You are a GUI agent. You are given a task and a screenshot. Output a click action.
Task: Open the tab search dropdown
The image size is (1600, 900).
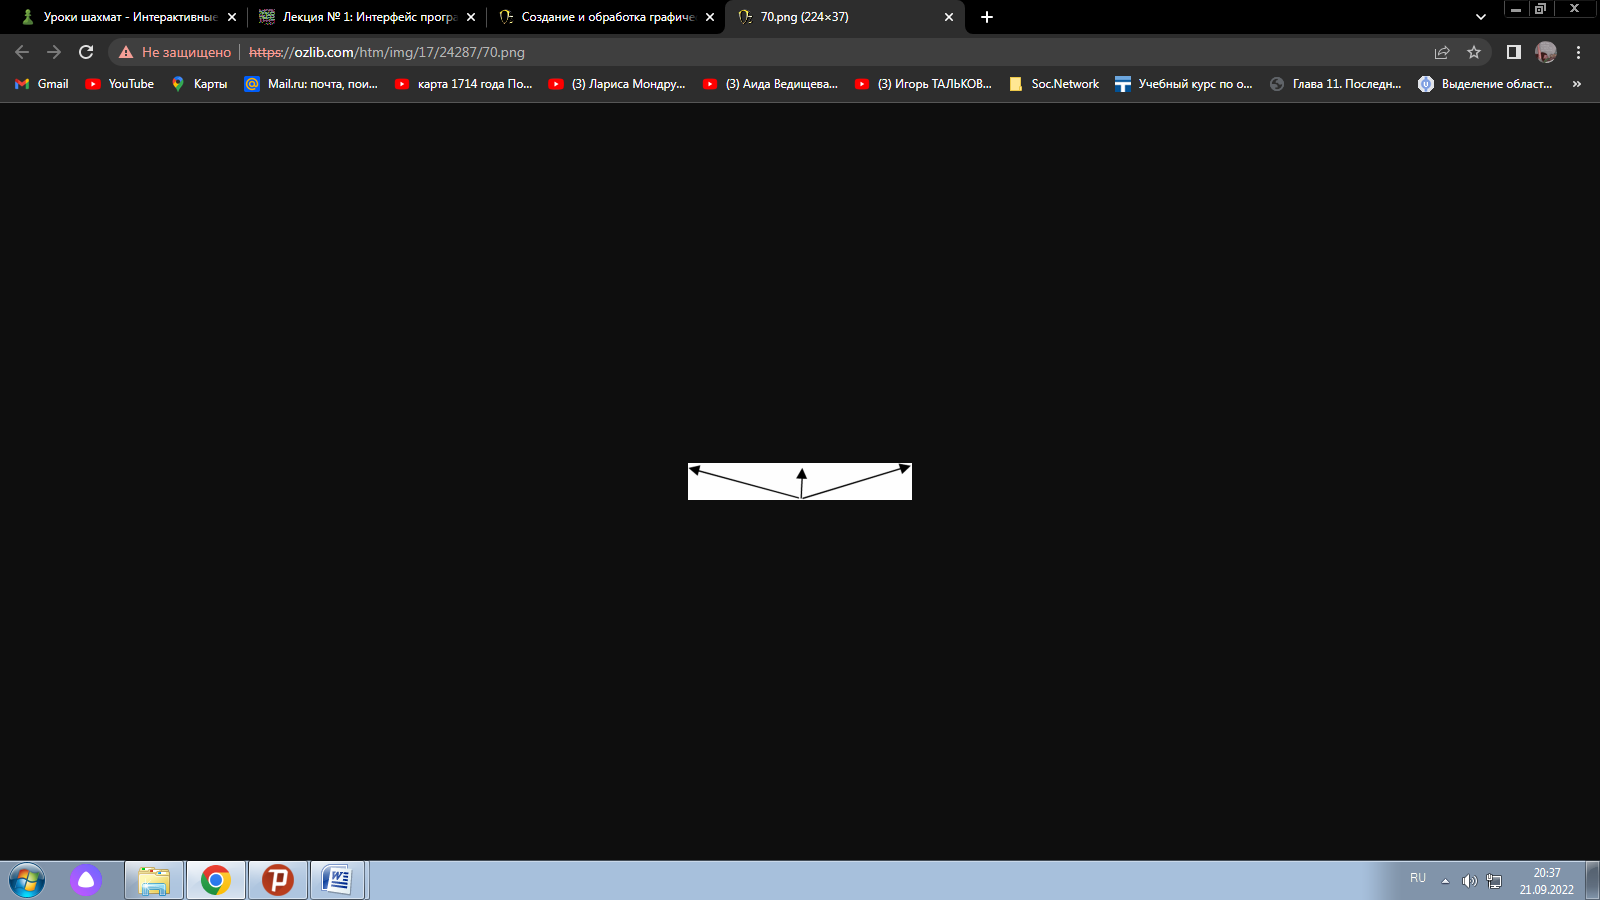click(1481, 17)
